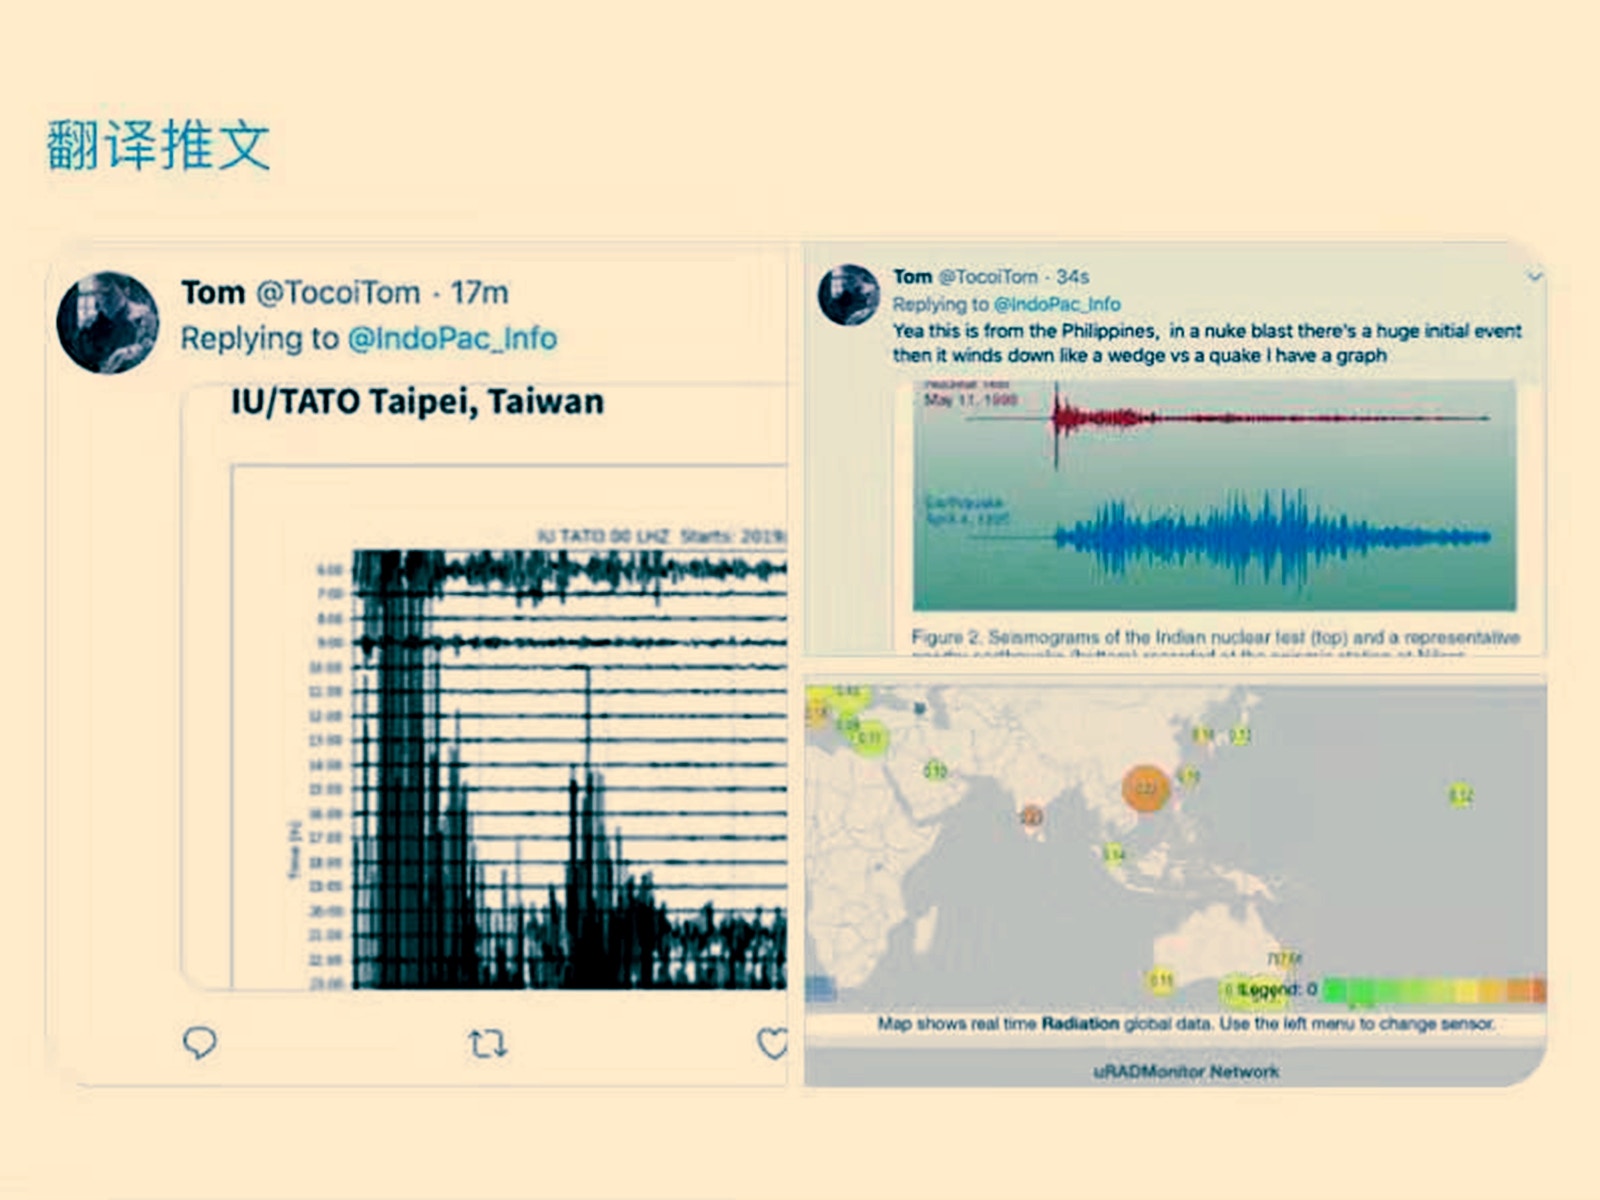Expand the chevron menu on the 34s tweet
The width and height of the screenshot is (1600, 1200).
pyautogui.click(x=1534, y=277)
